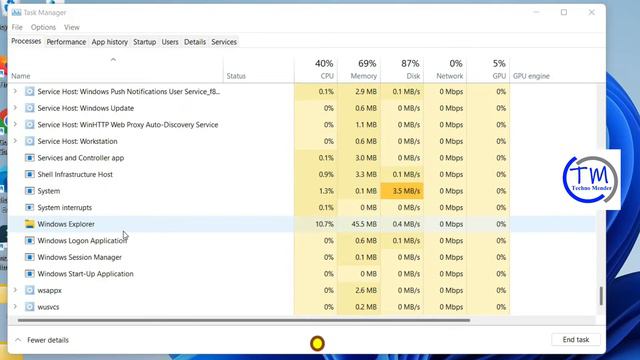Click the Windows Logon Application icon
This screenshot has height=360, width=640.
(x=29, y=240)
